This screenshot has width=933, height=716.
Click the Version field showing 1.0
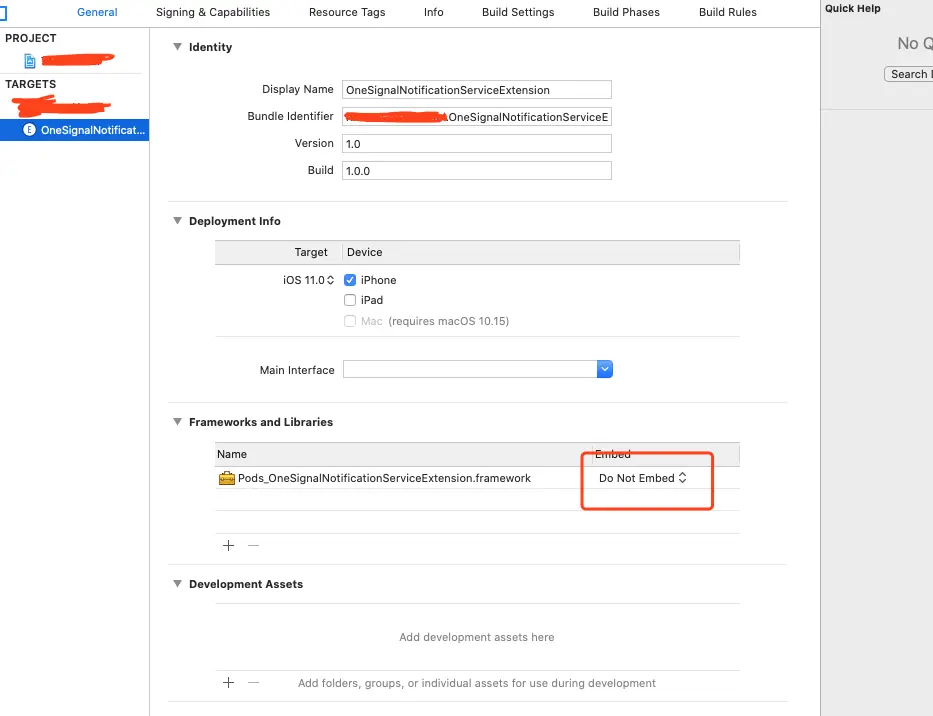point(477,143)
